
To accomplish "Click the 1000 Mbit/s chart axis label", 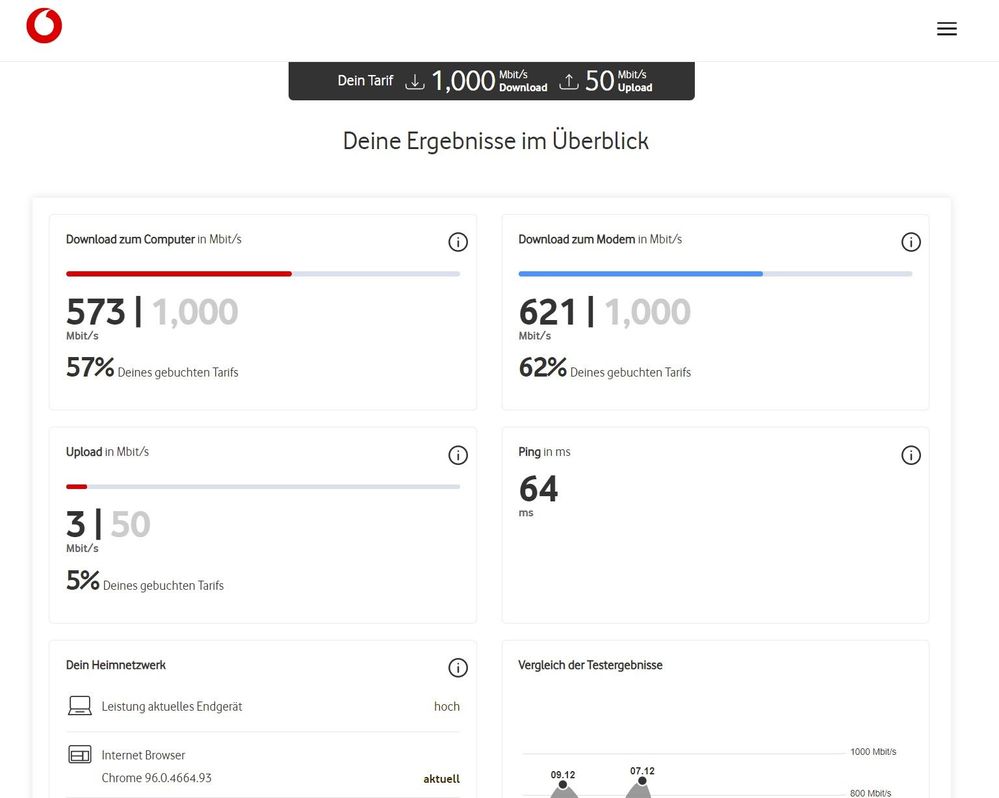I will pos(873,752).
